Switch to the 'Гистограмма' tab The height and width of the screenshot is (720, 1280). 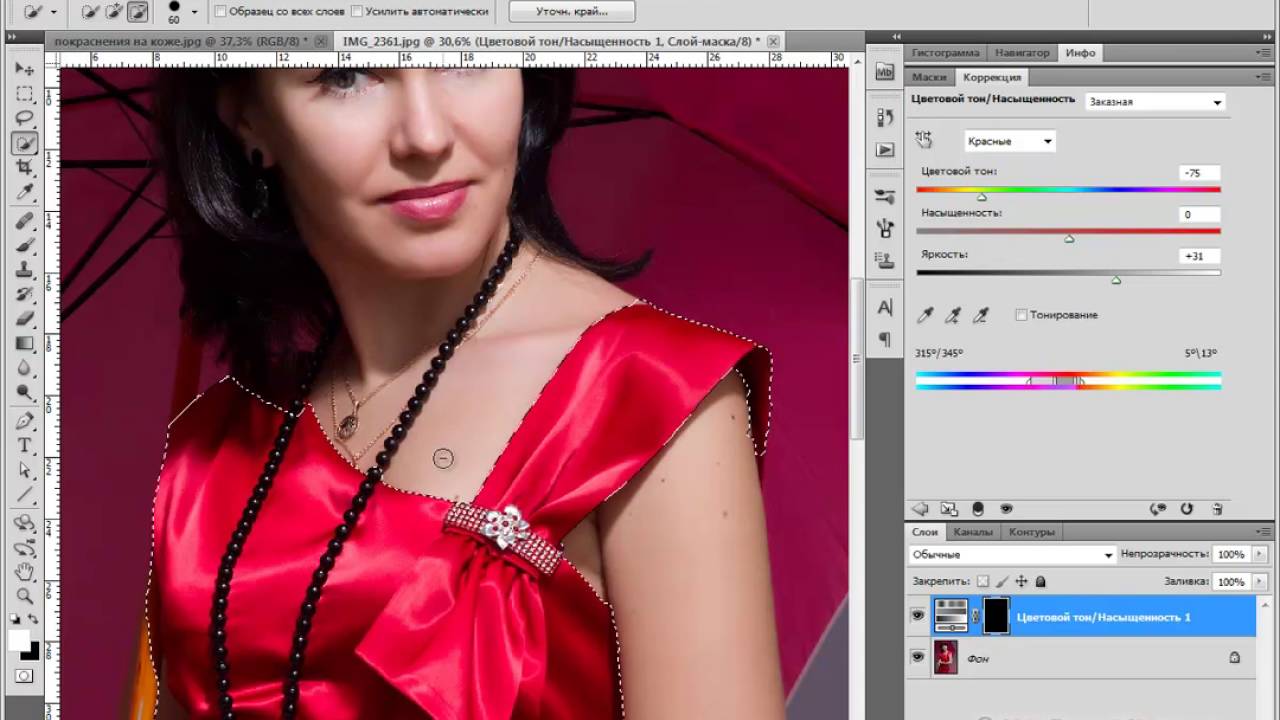[945, 53]
